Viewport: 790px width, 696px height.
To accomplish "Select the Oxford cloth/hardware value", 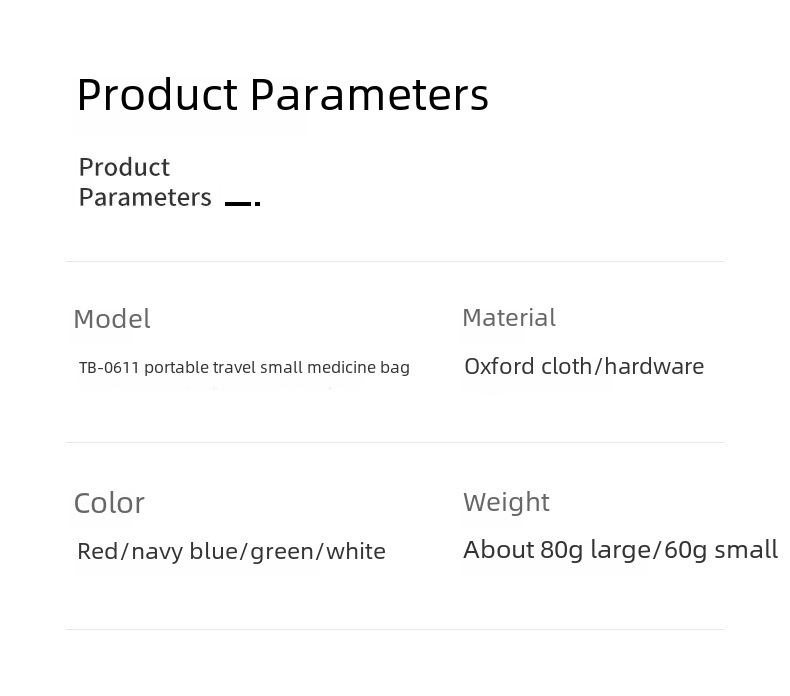I will (x=584, y=366).
